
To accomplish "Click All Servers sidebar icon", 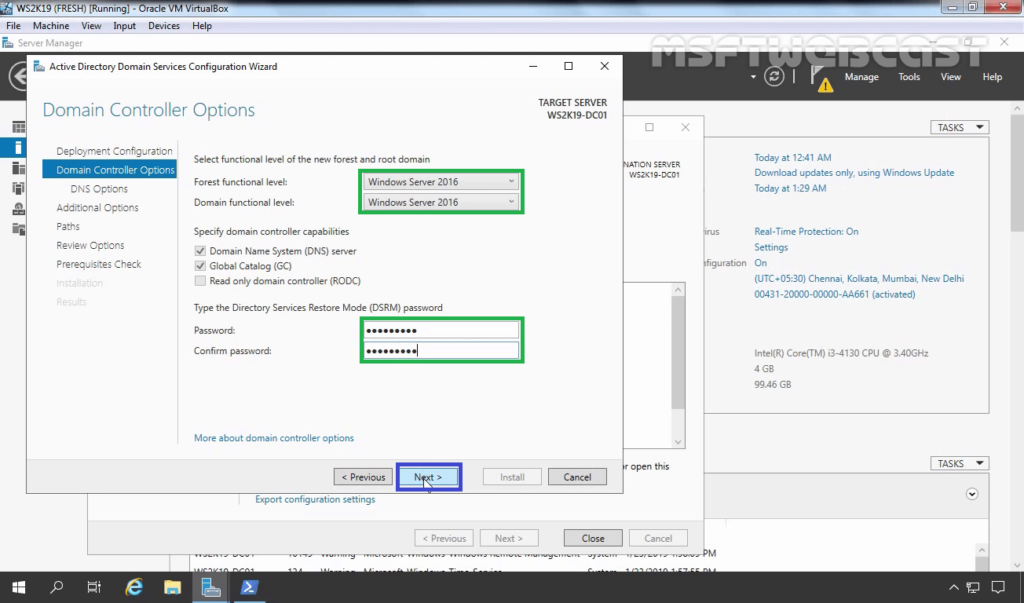I will point(18,169).
